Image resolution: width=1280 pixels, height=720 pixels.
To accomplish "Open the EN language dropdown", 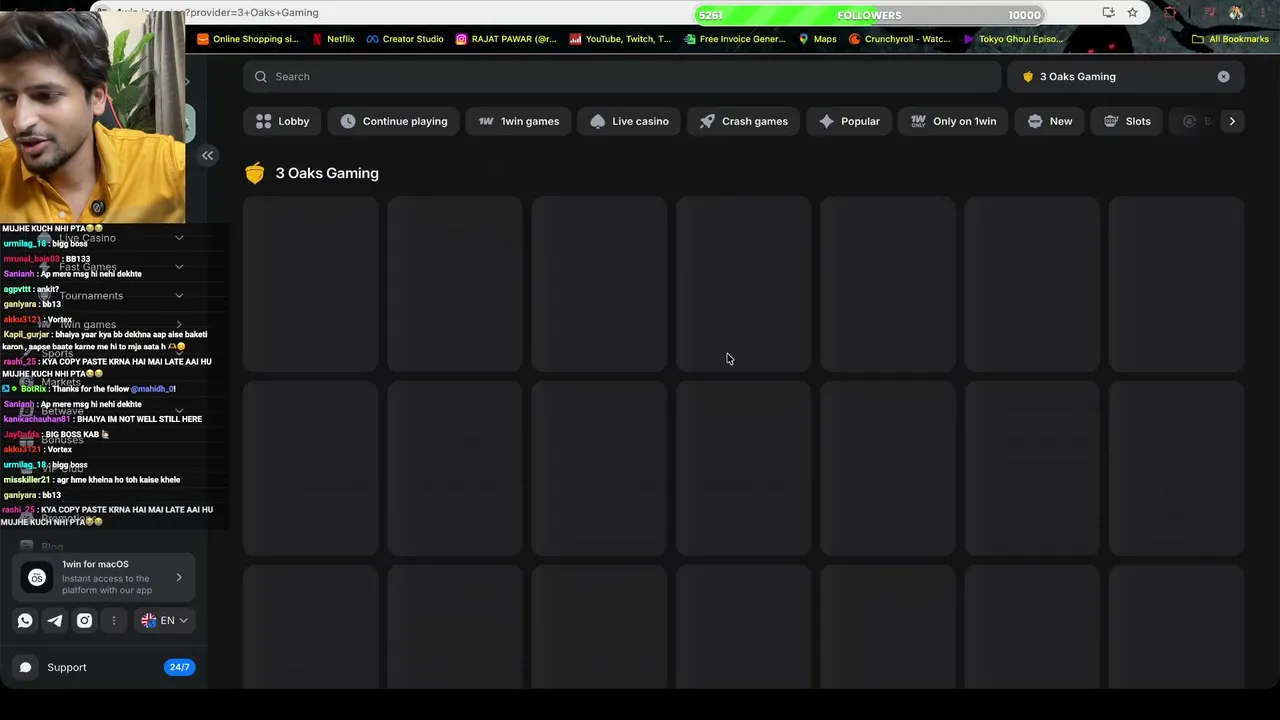I will (x=164, y=620).
